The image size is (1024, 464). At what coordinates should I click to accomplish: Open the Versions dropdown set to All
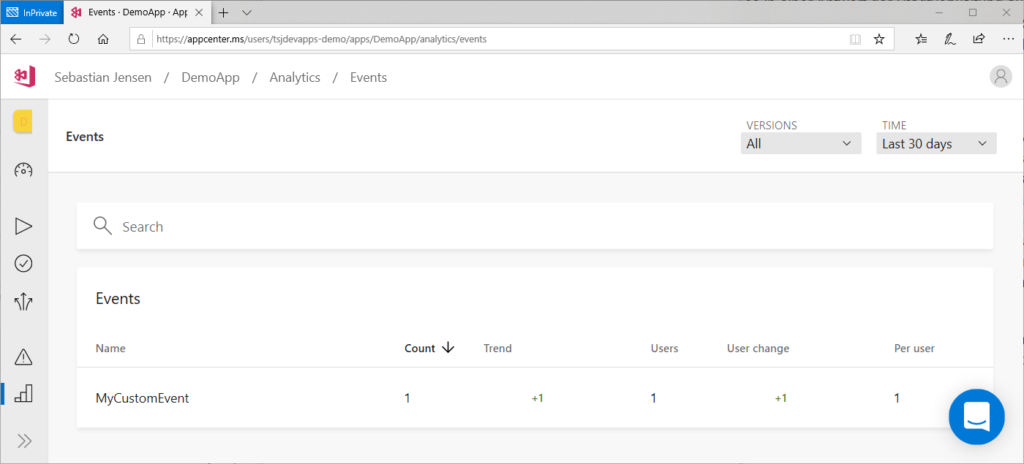802,144
